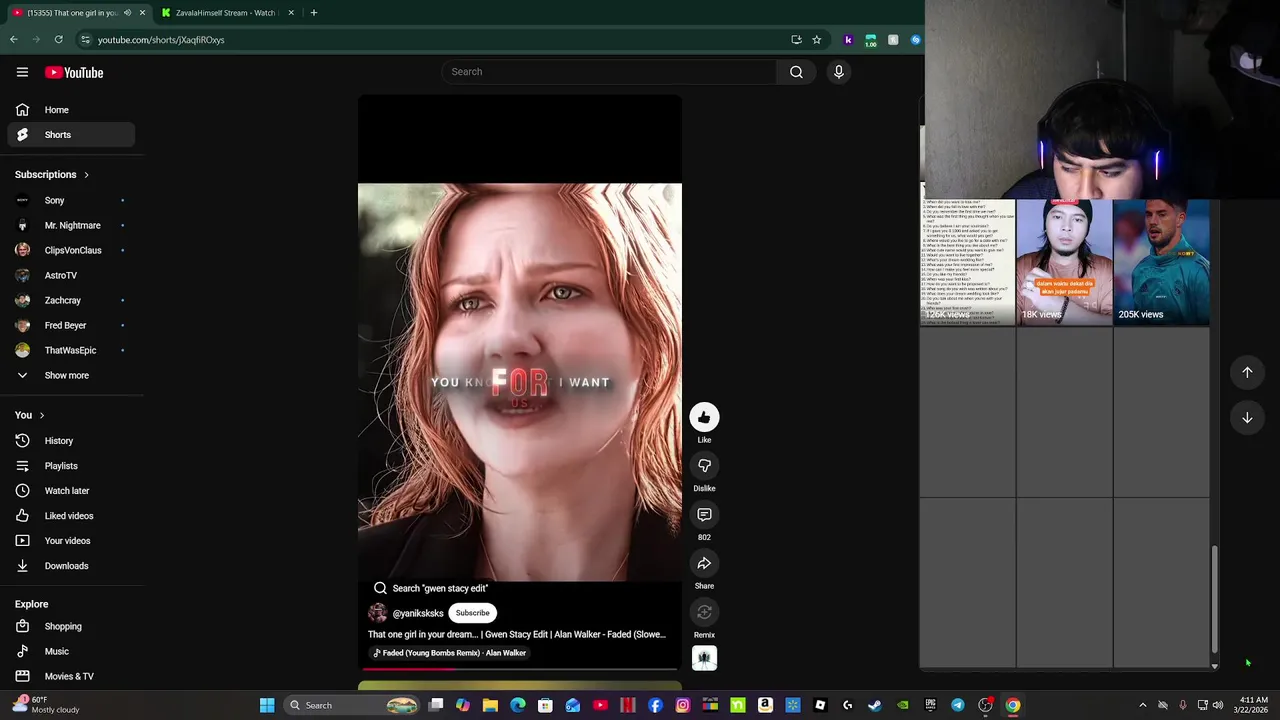Bookmark this page with the star
Viewport: 1280px width, 720px height.
[816, 40]
